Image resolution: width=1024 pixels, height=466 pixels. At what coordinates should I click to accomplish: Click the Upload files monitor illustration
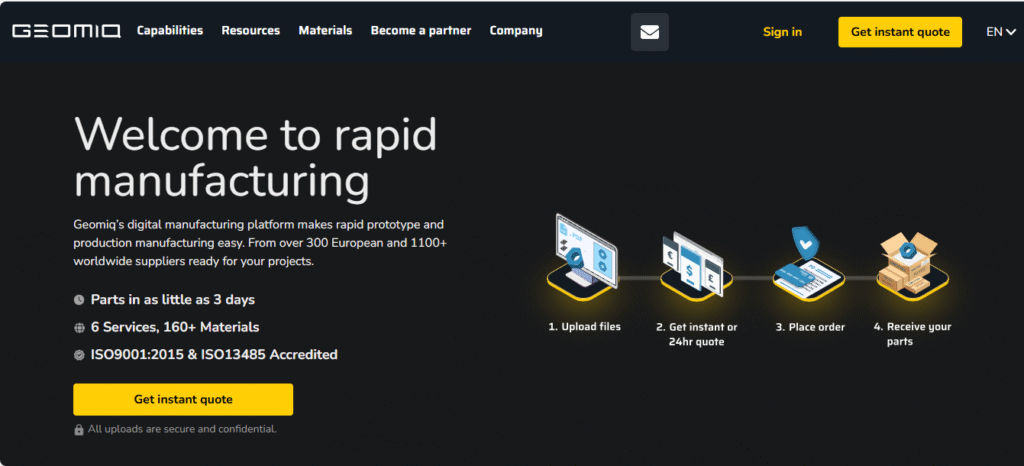coord(583,256)
